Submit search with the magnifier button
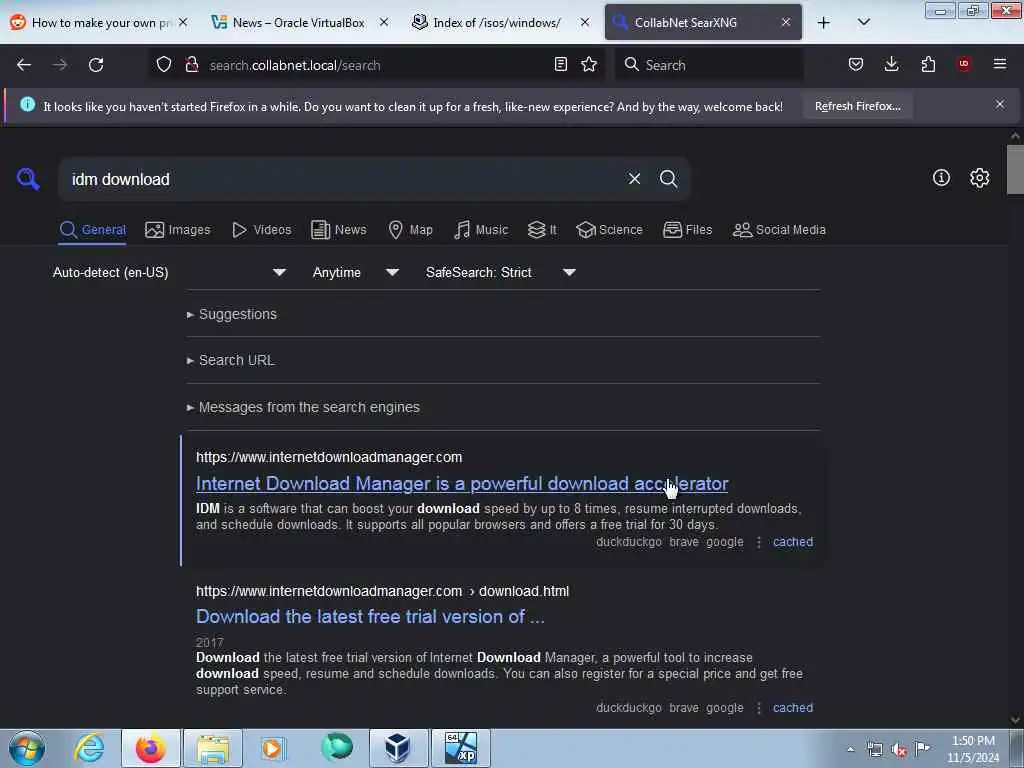Screen dimensions: 1024x768 (x=668, y=178)
